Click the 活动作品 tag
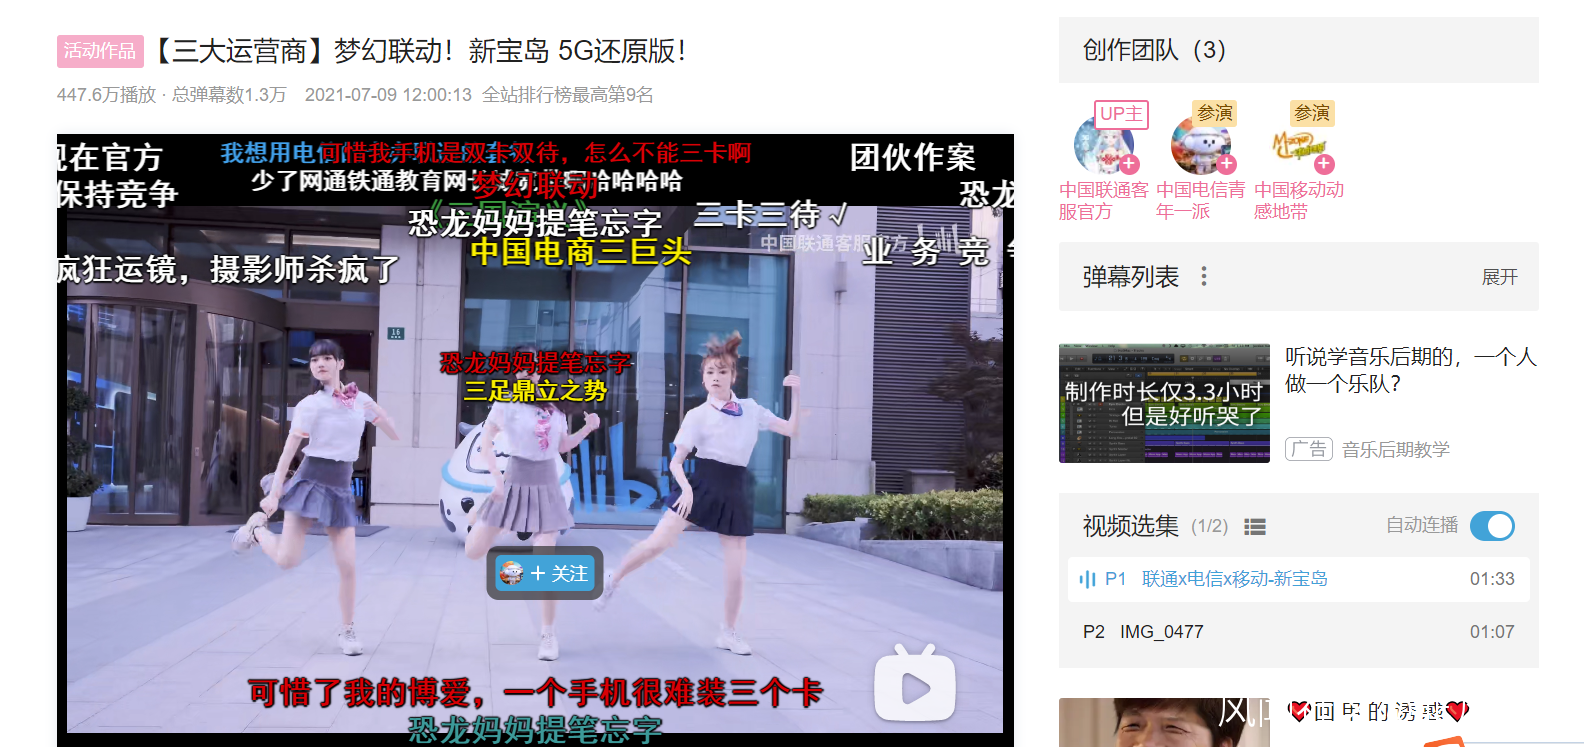 tap(100, 51)
